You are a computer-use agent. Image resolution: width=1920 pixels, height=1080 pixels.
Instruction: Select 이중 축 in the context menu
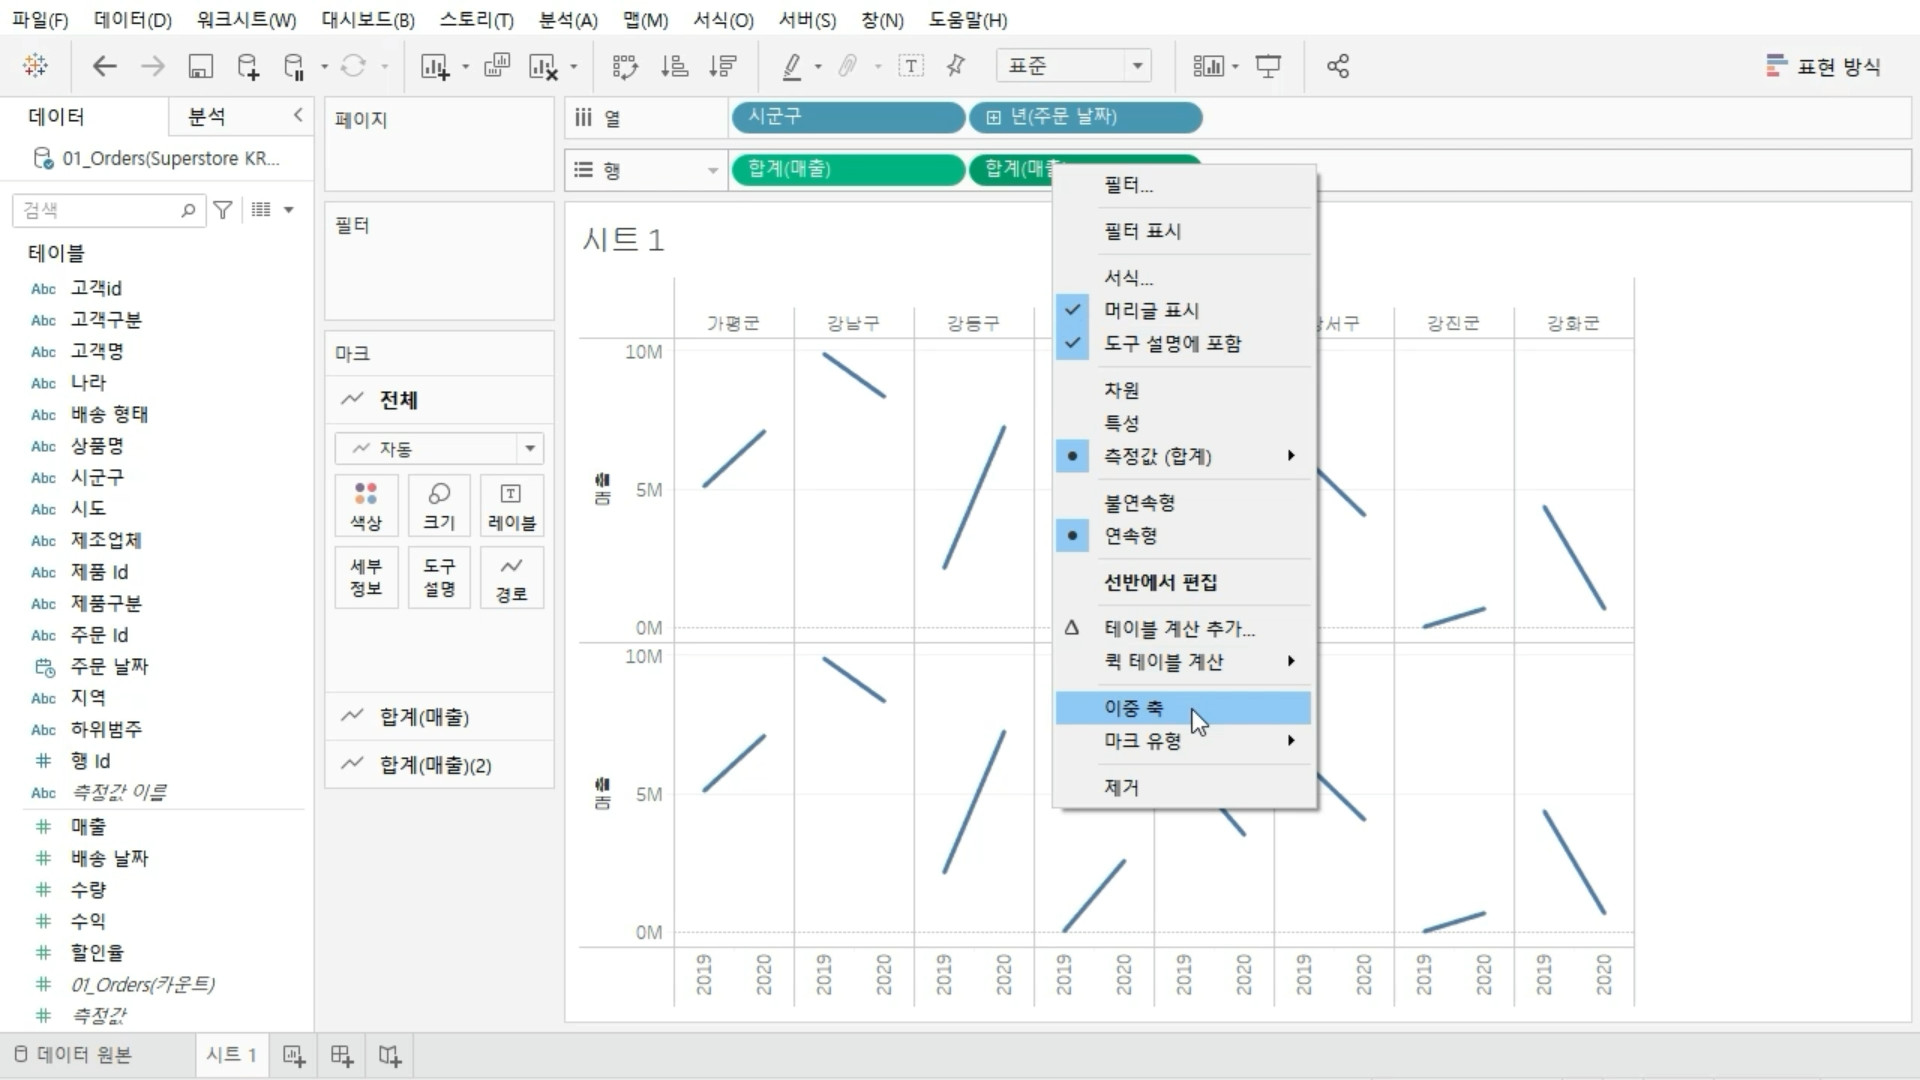1134,708
